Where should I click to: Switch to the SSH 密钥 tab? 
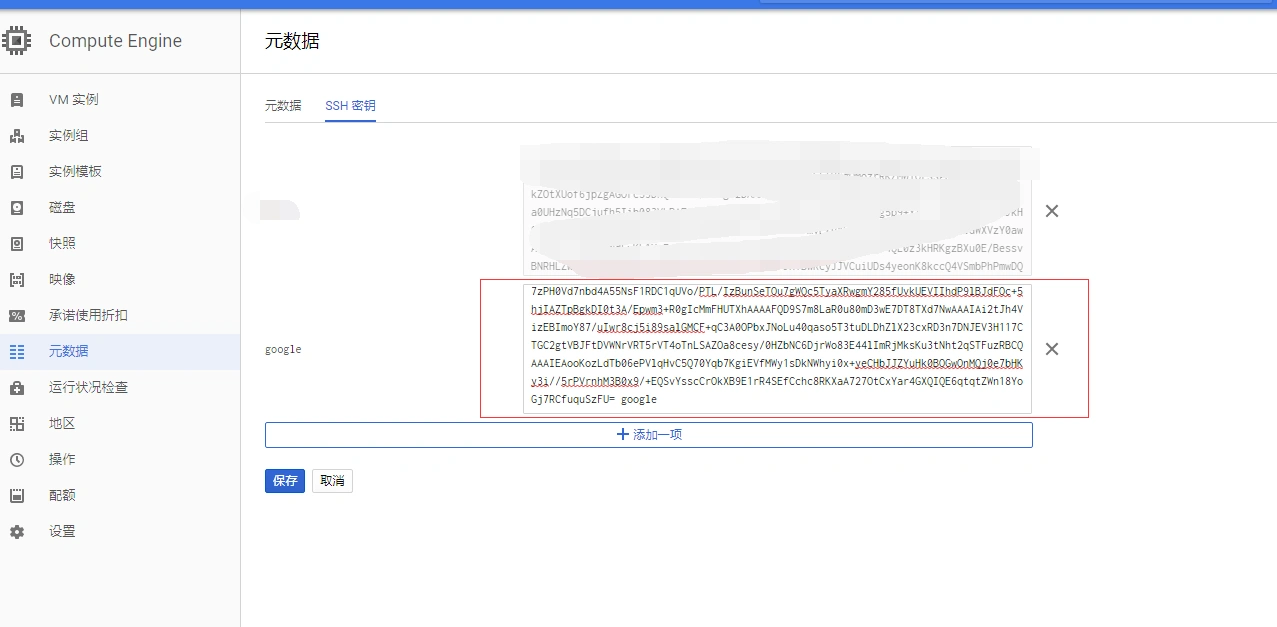coord(350,105)
